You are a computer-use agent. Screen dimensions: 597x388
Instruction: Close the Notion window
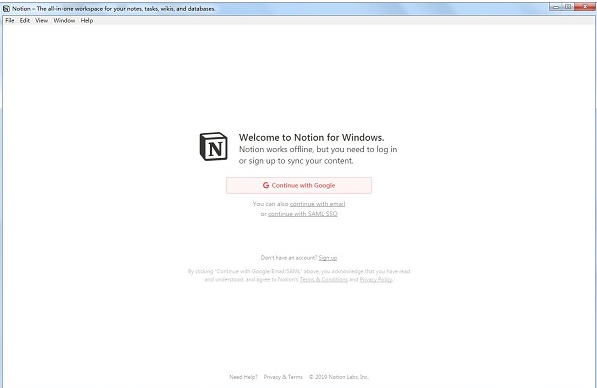point(584,6)
